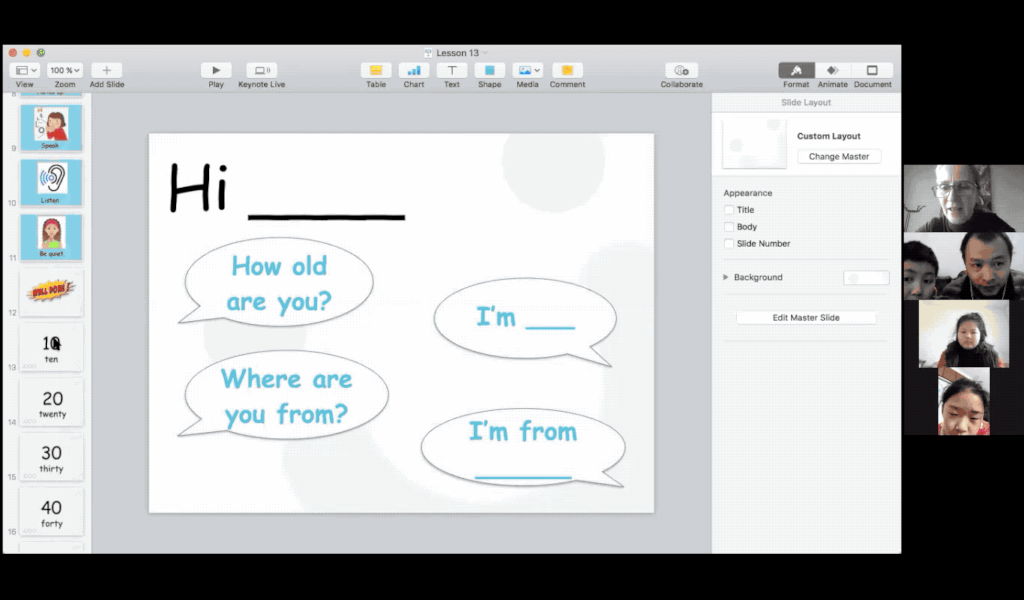Expand the Background section
This screenshot has width=1024, height=600.
(725, 277)
